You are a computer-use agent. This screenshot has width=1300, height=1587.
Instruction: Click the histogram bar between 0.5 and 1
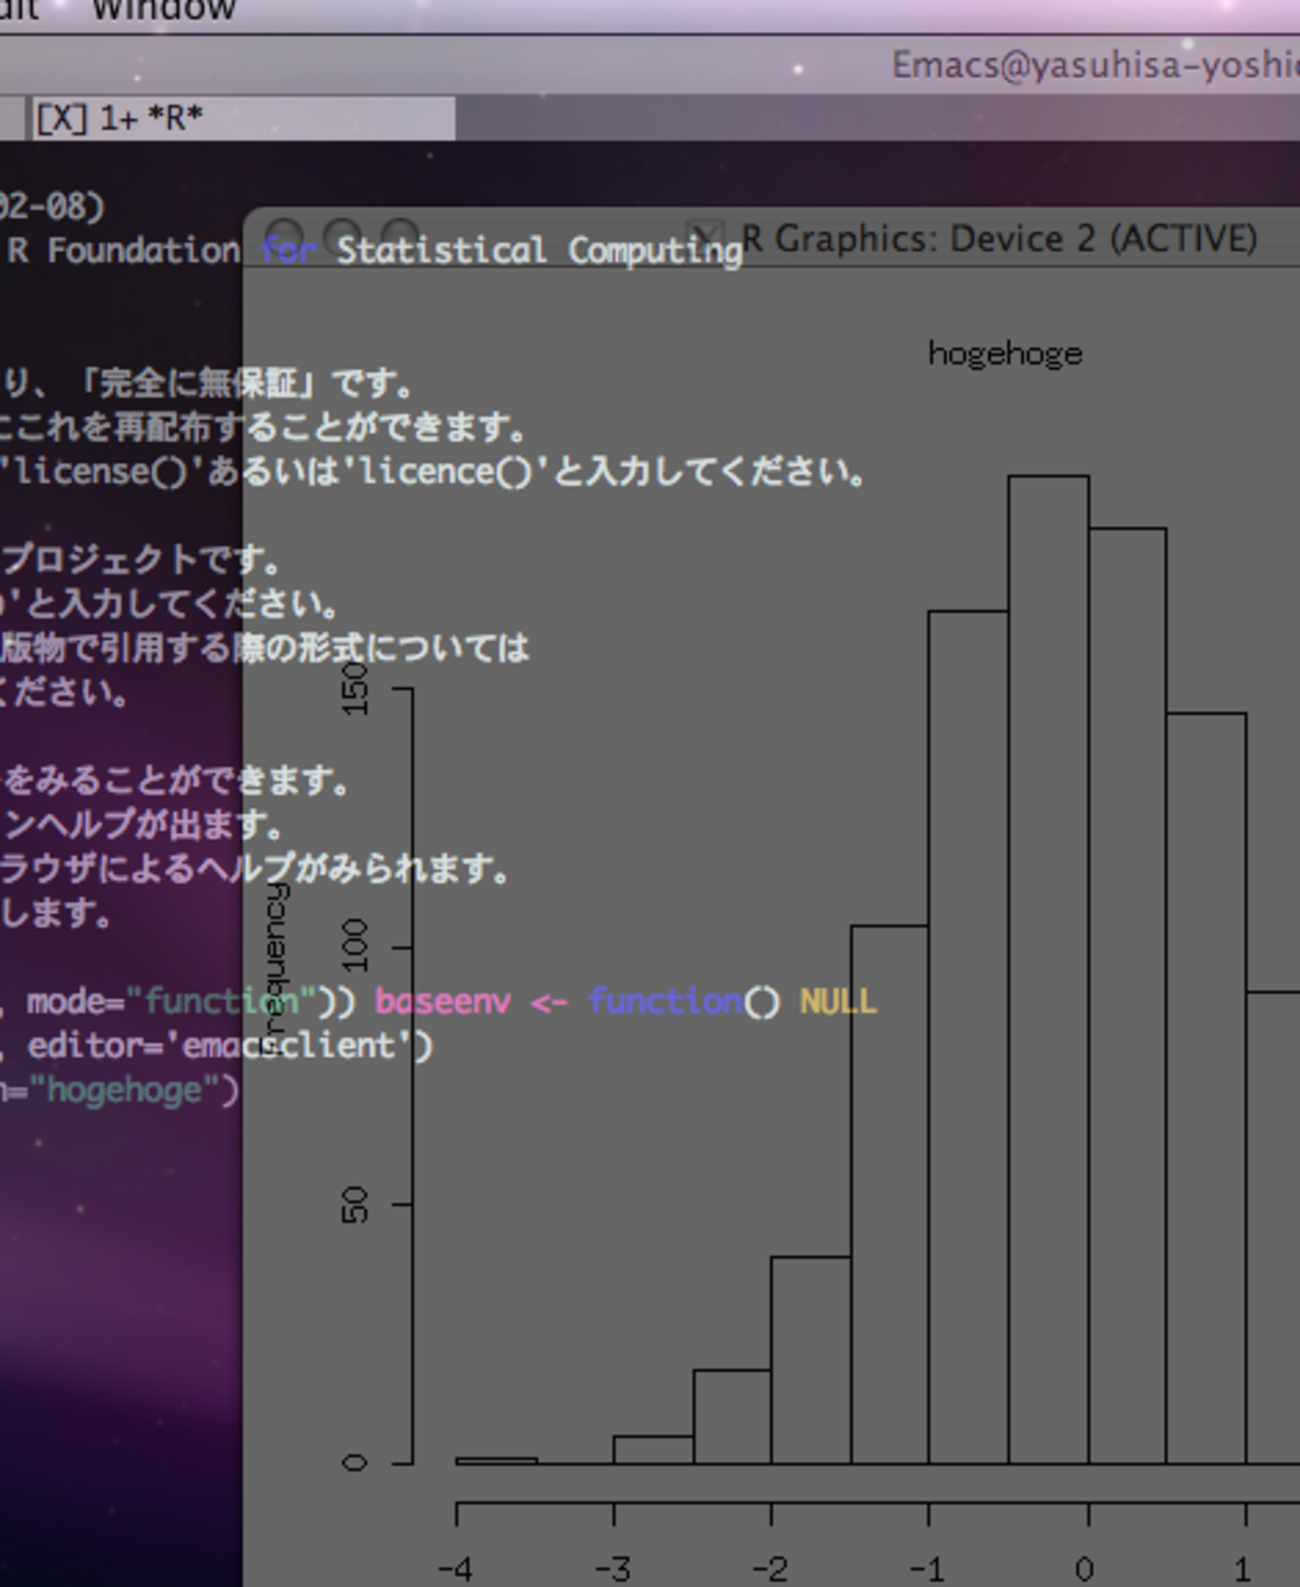pos(1206,1088)
